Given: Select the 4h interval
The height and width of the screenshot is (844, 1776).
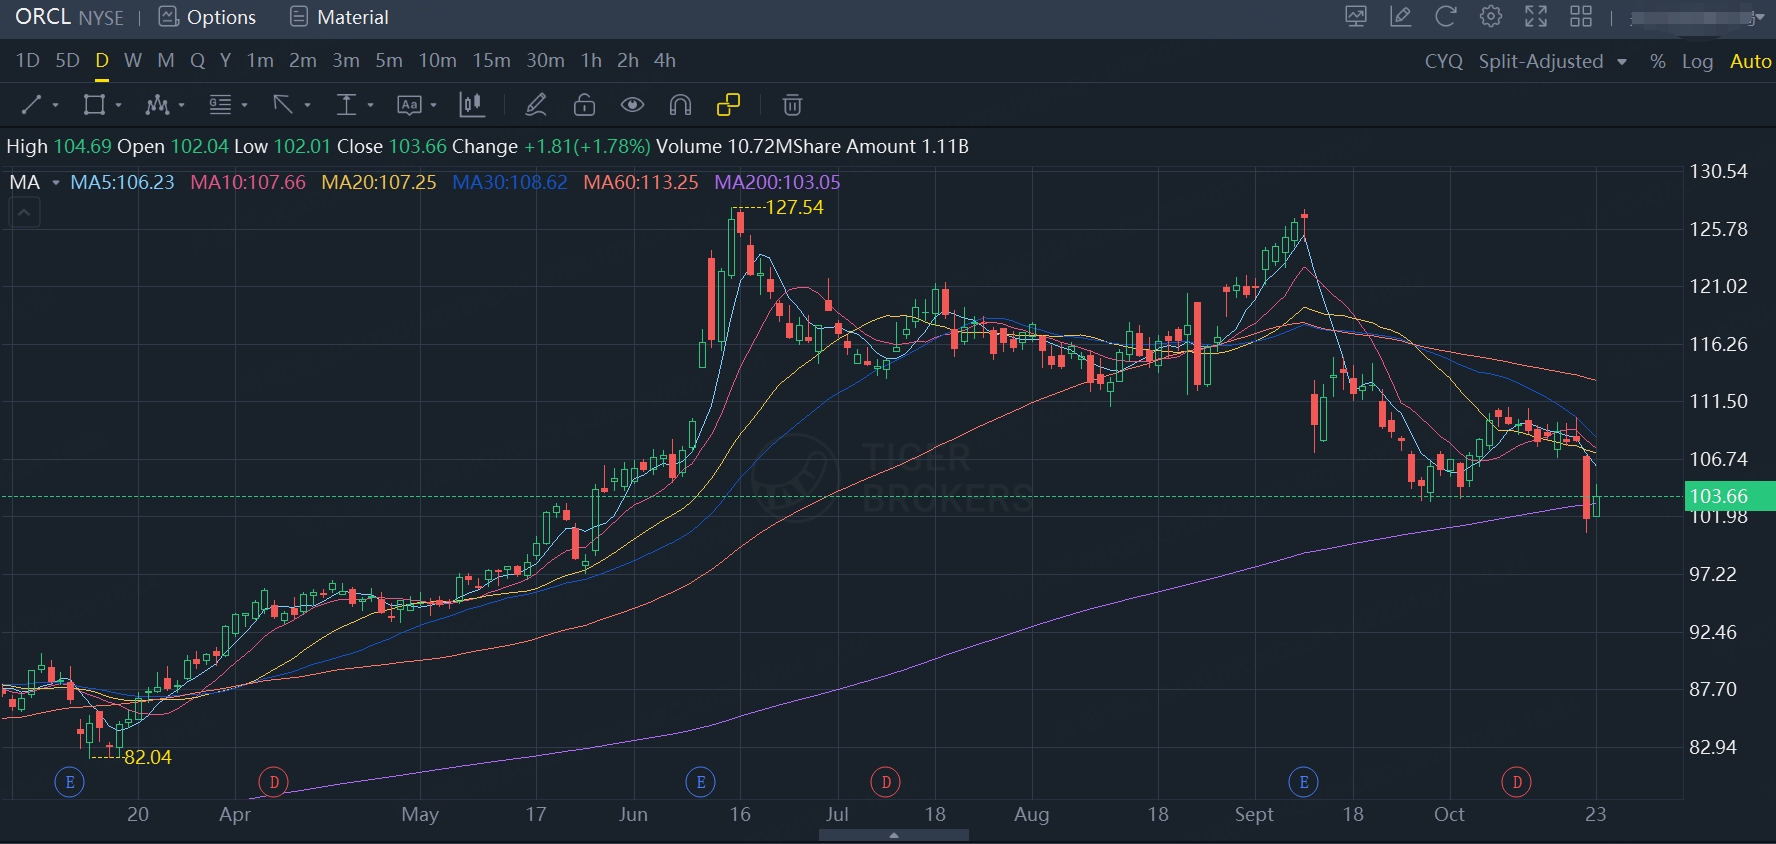Looking at the screenshot, I should 665,61.
